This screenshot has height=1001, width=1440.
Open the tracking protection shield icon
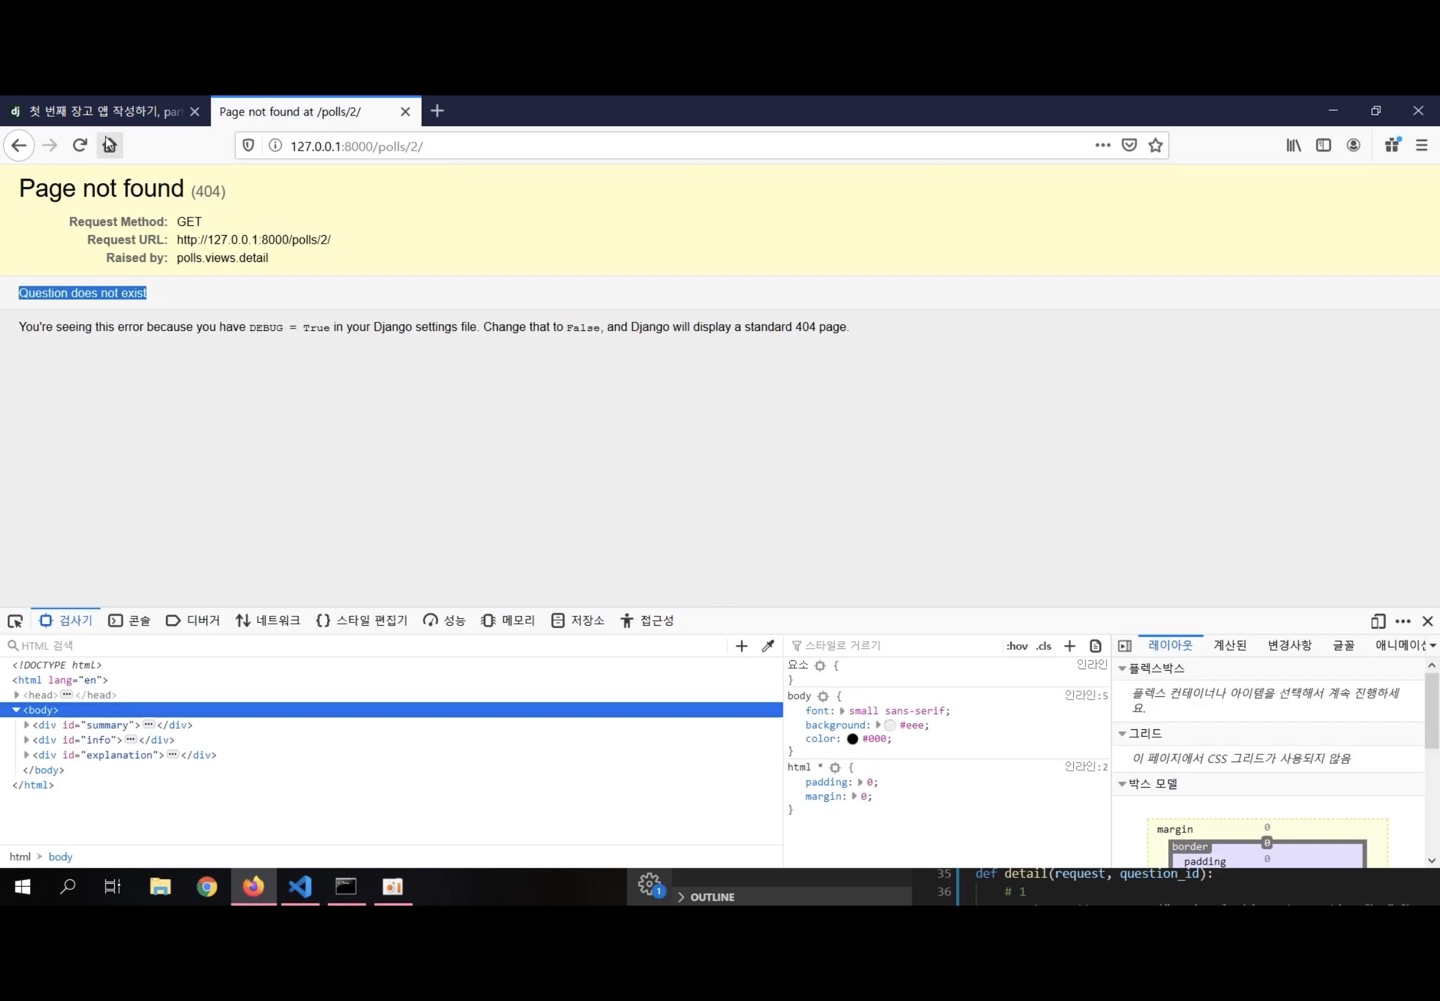[x=249, y=146]
